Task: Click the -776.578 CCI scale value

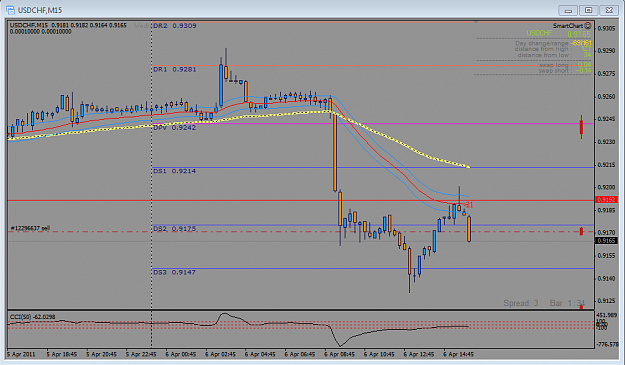Action: coord(607,344)
